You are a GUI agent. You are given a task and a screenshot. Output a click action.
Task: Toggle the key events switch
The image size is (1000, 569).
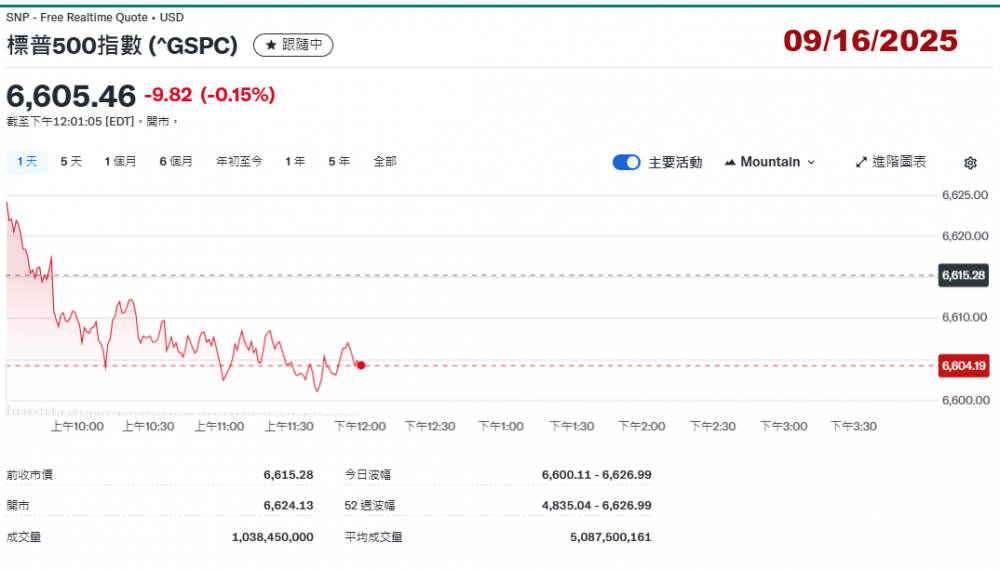[x=626, y=162]
